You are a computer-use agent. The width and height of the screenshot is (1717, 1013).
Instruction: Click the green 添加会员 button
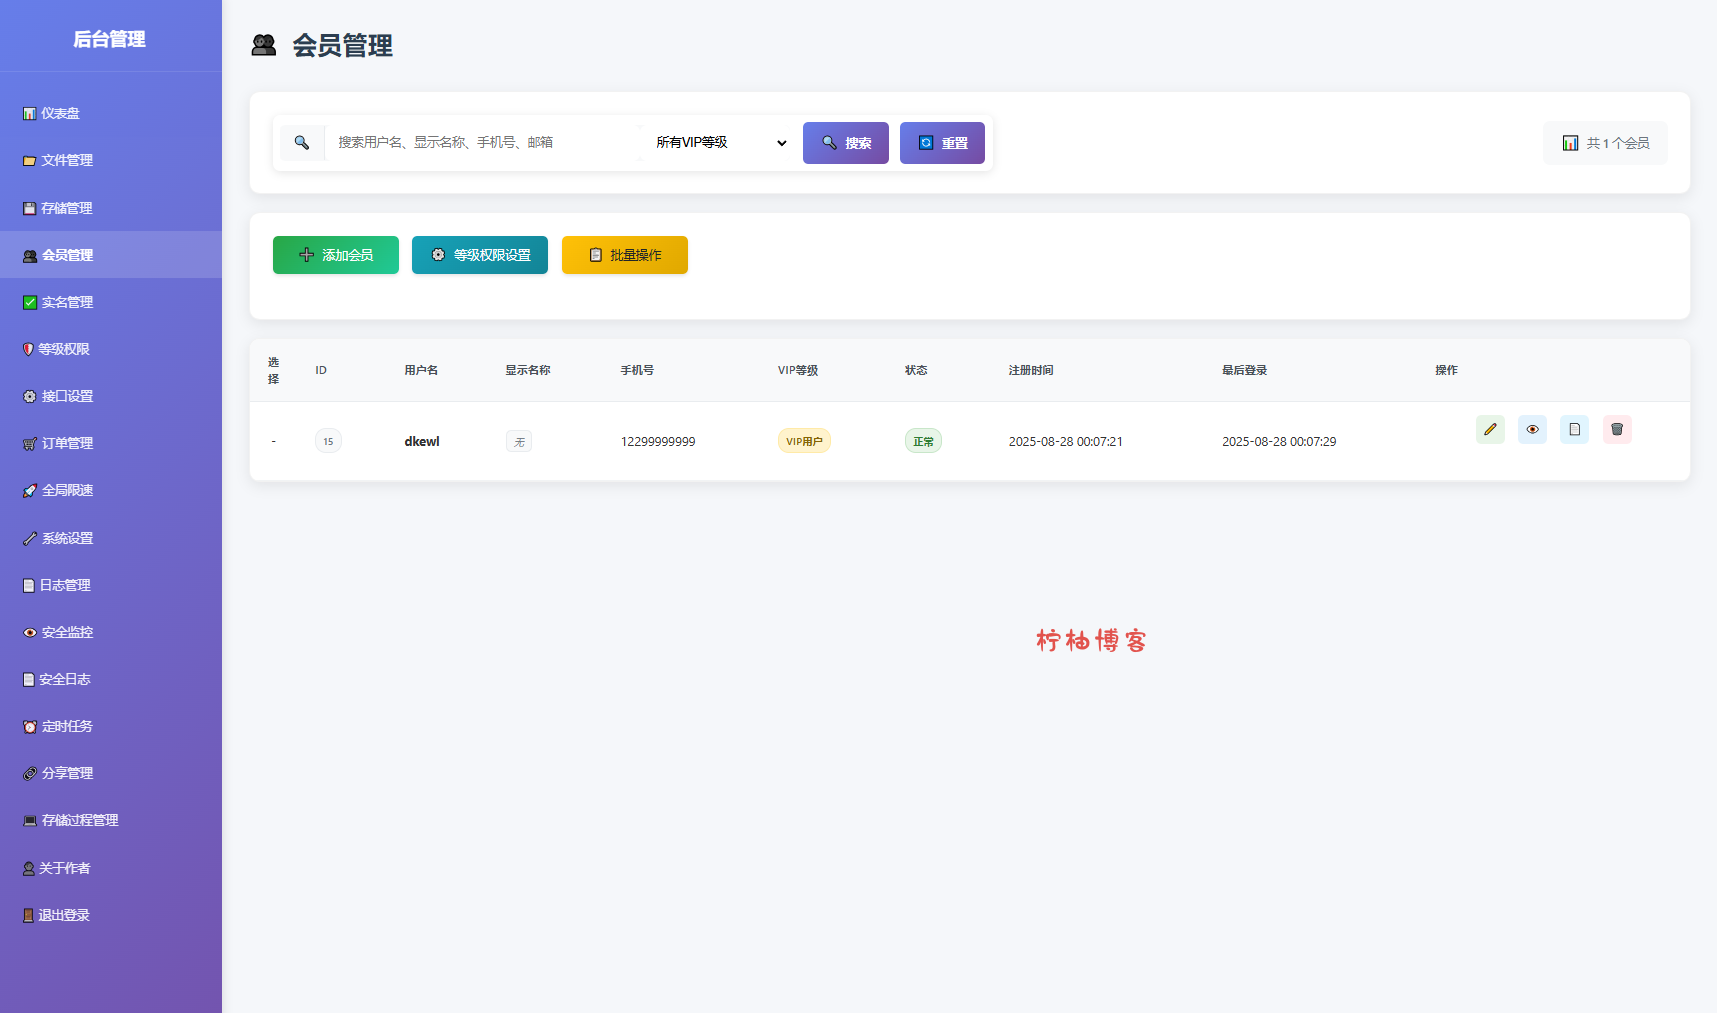point(336,255)
